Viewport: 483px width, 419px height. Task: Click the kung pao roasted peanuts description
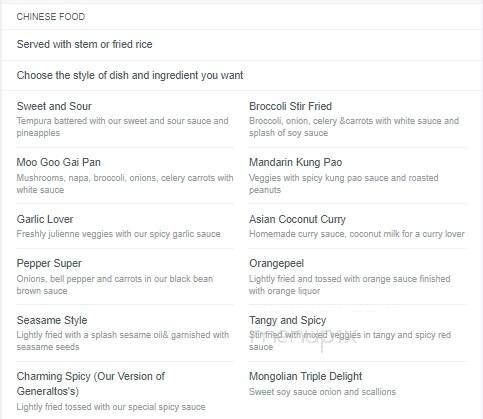(344, 184)
